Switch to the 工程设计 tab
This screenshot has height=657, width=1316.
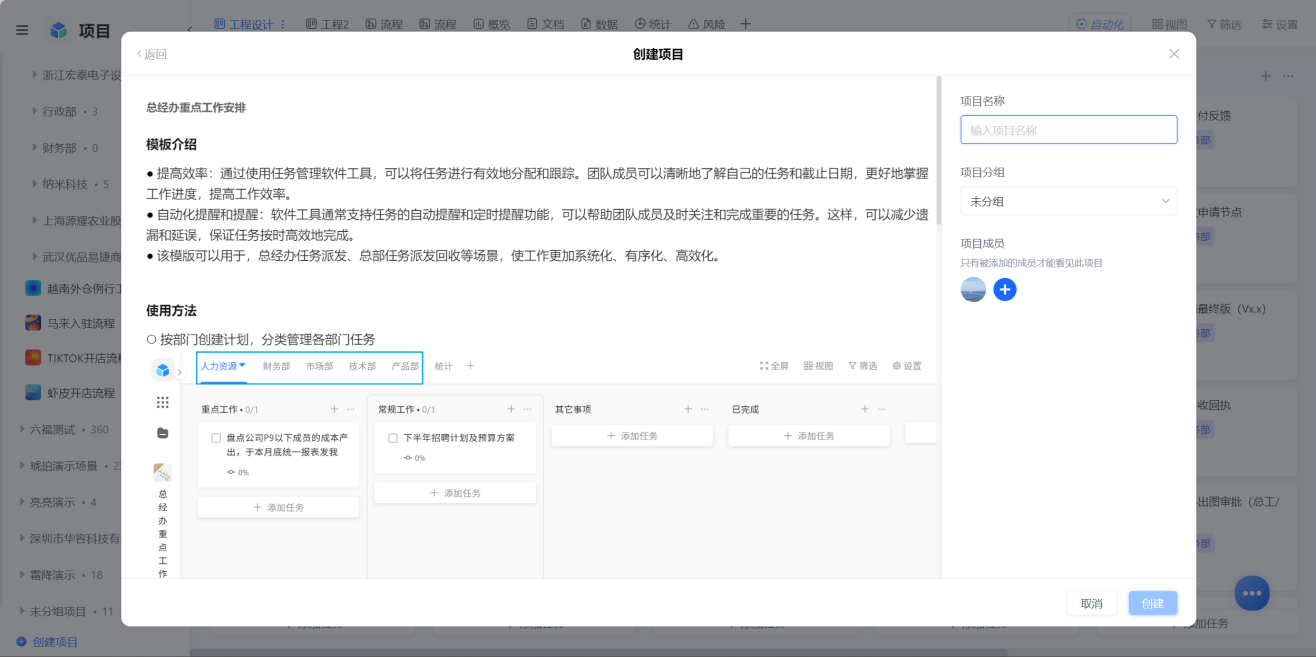(243, 24)
